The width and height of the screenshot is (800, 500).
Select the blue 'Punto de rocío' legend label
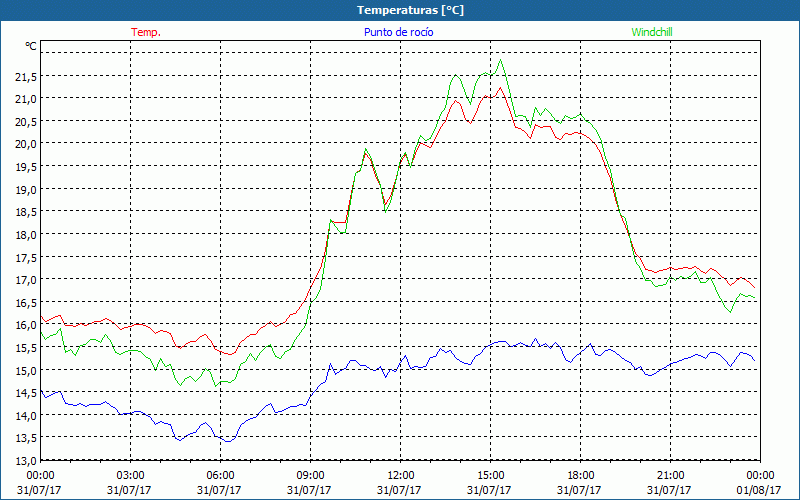[398, 32]
